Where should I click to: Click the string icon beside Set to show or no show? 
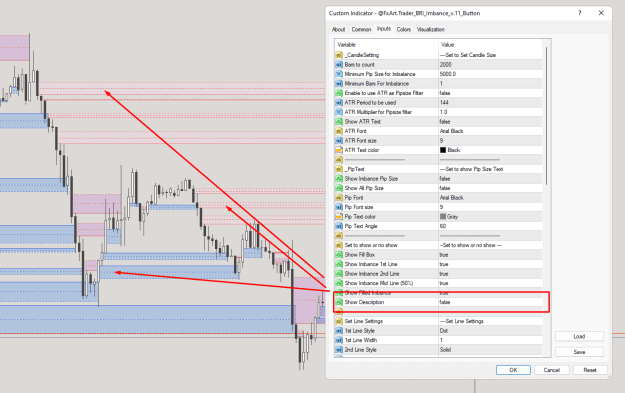tap(339, 245)
